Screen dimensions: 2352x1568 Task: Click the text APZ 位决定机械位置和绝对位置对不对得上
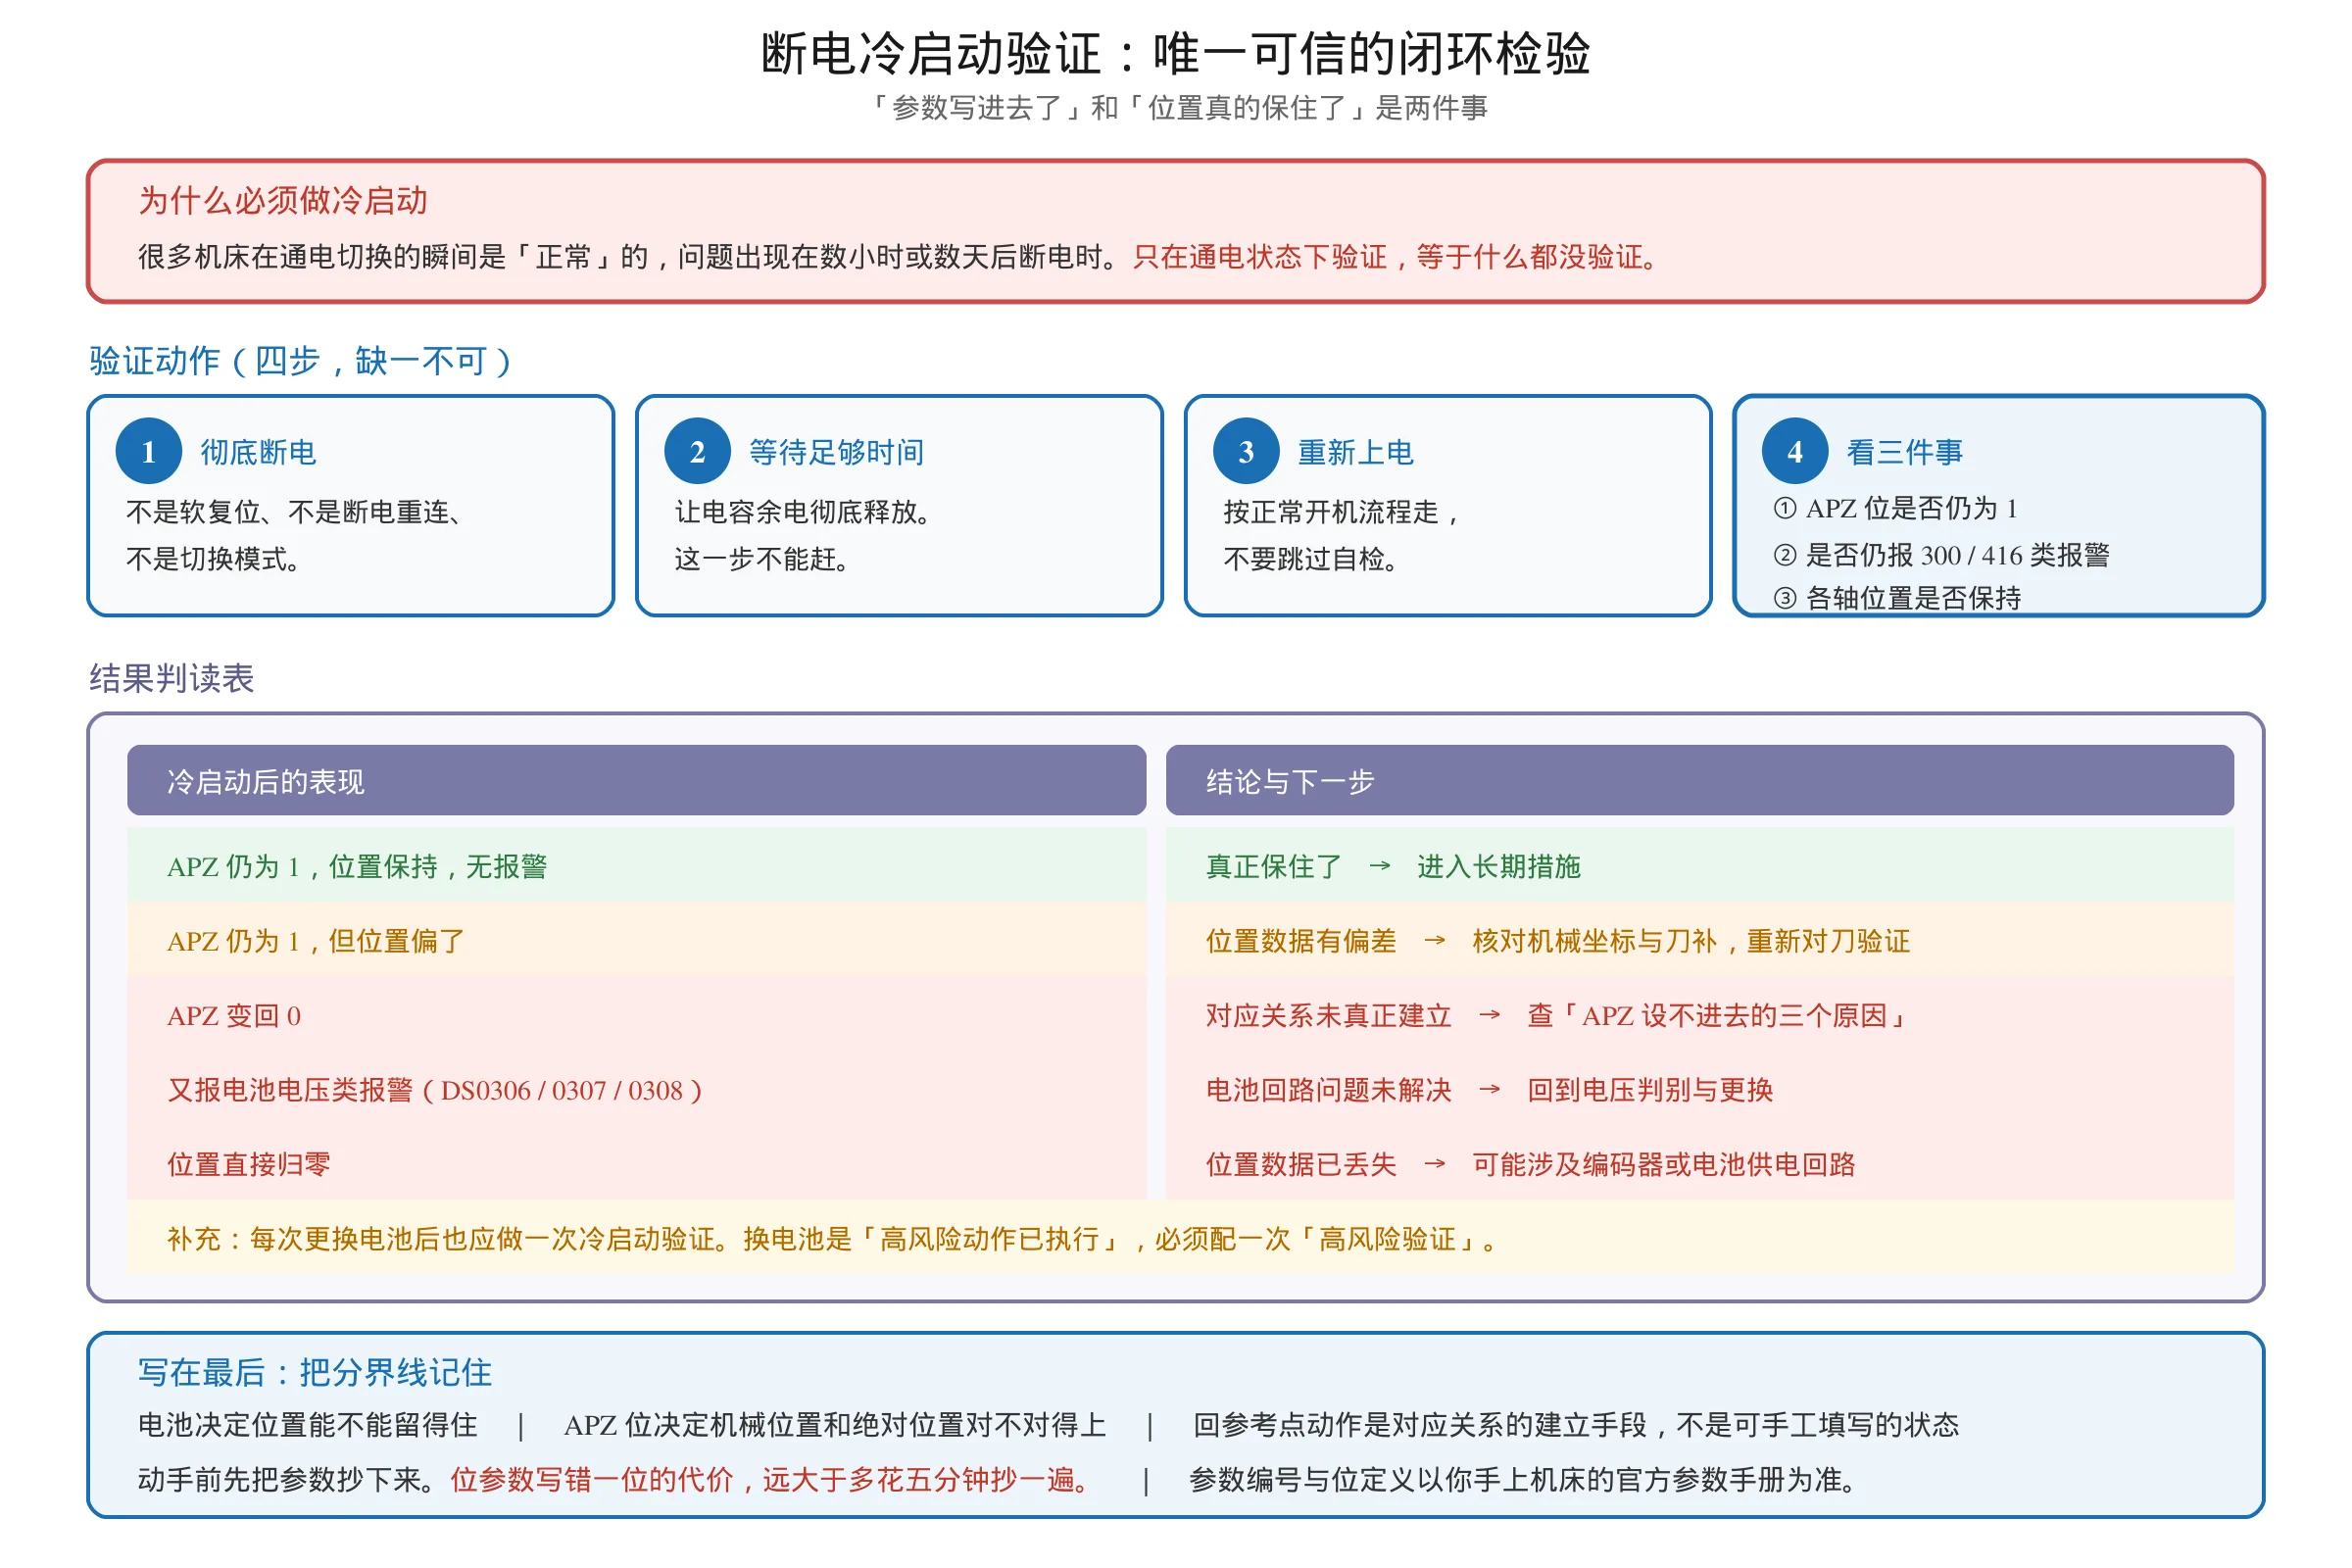(x=835, y=1425)
